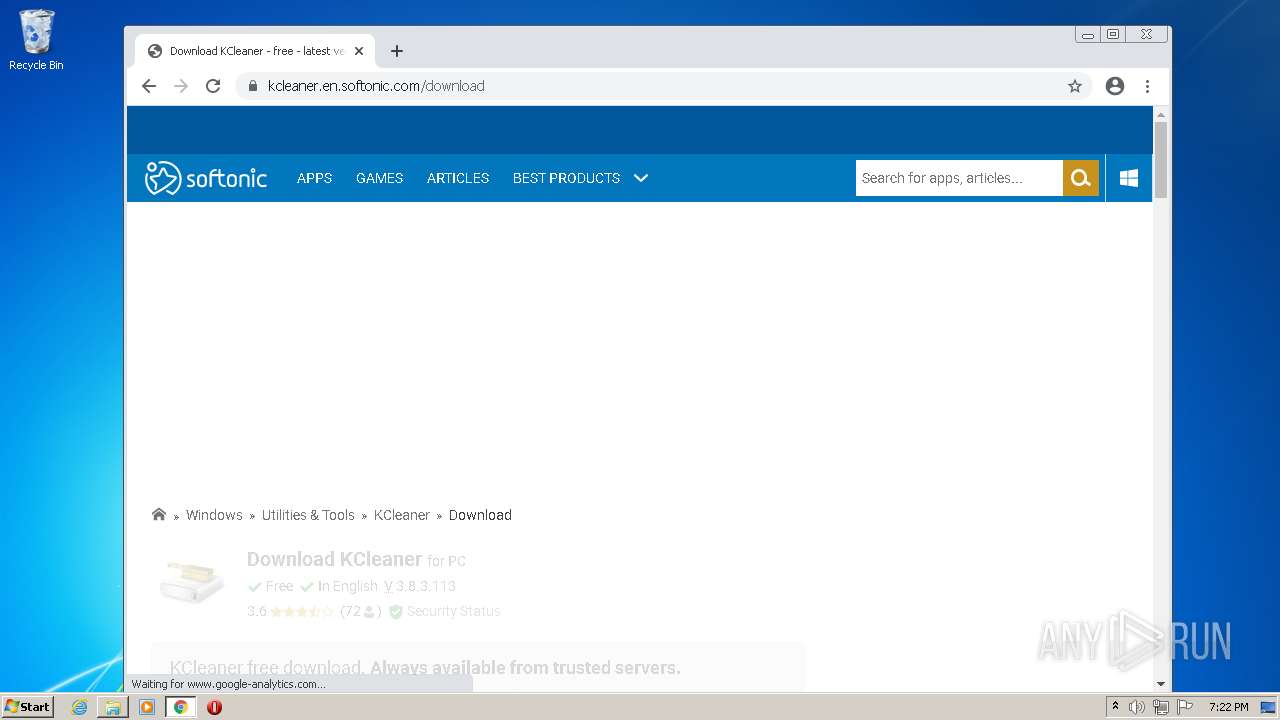Close the Download KCleaner tab

(x=359, y=51)
